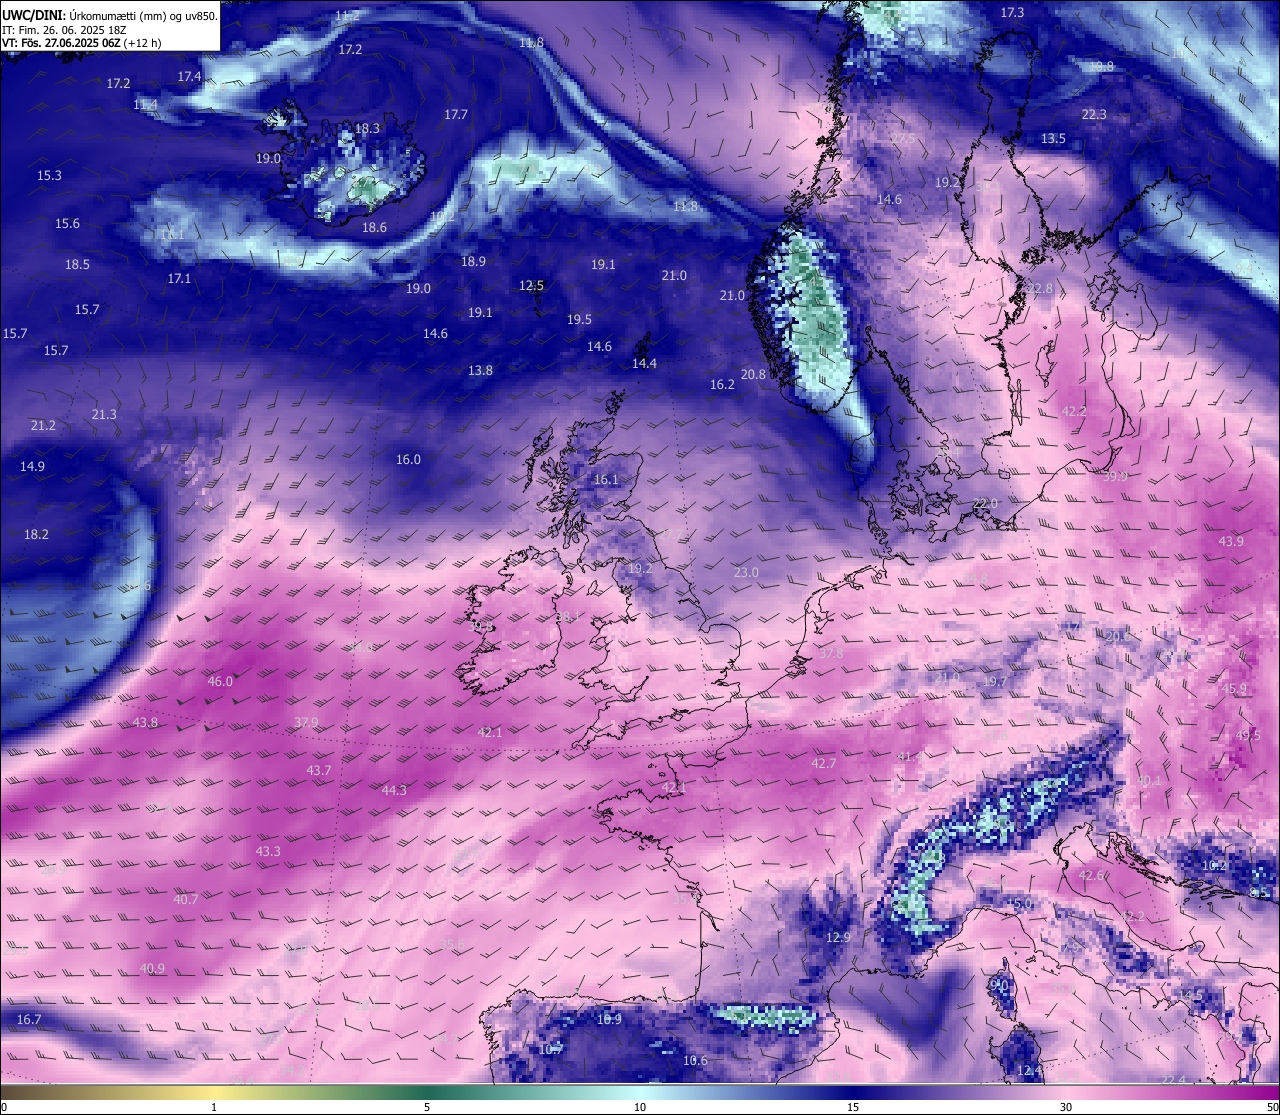Click the 12.5 value near the Faroes
This screenshot has height=1115, width=1280.
(x=531, y=285)
